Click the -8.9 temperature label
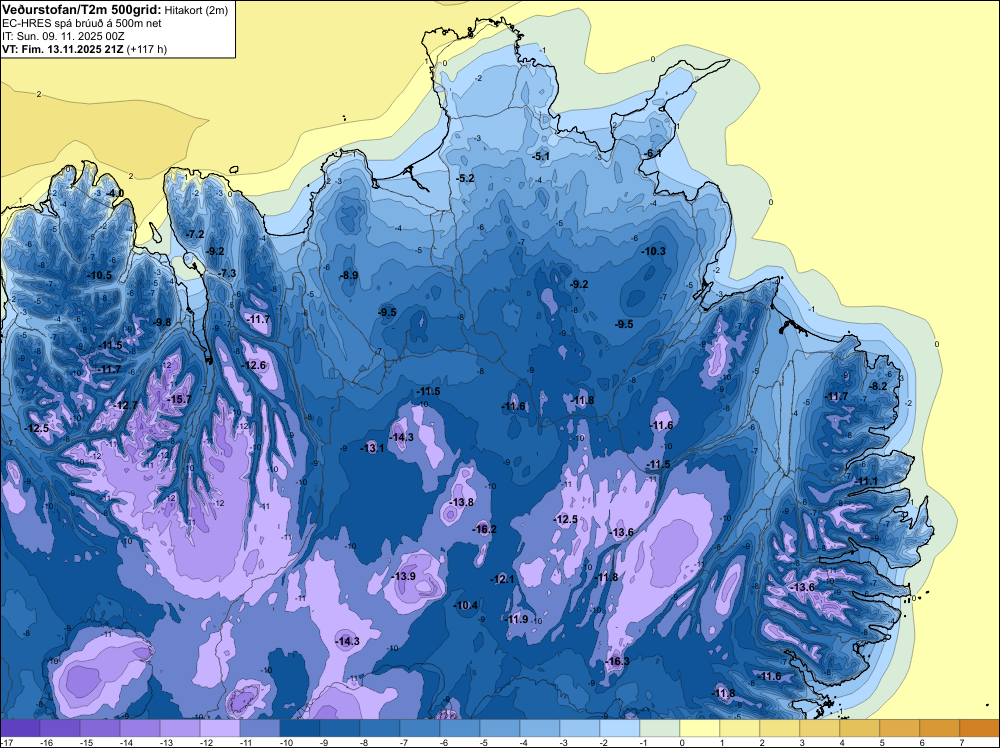The image size is (1000, 748). [x=348, y=275]
